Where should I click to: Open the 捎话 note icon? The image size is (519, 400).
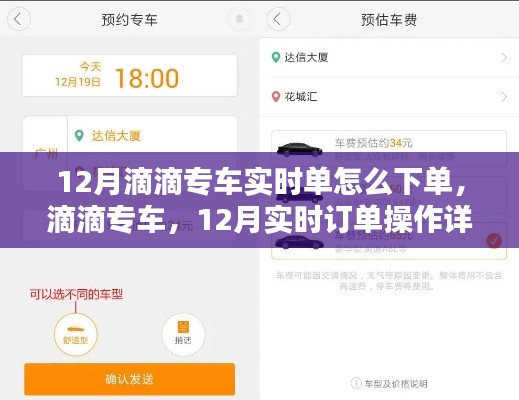[183, 334]
